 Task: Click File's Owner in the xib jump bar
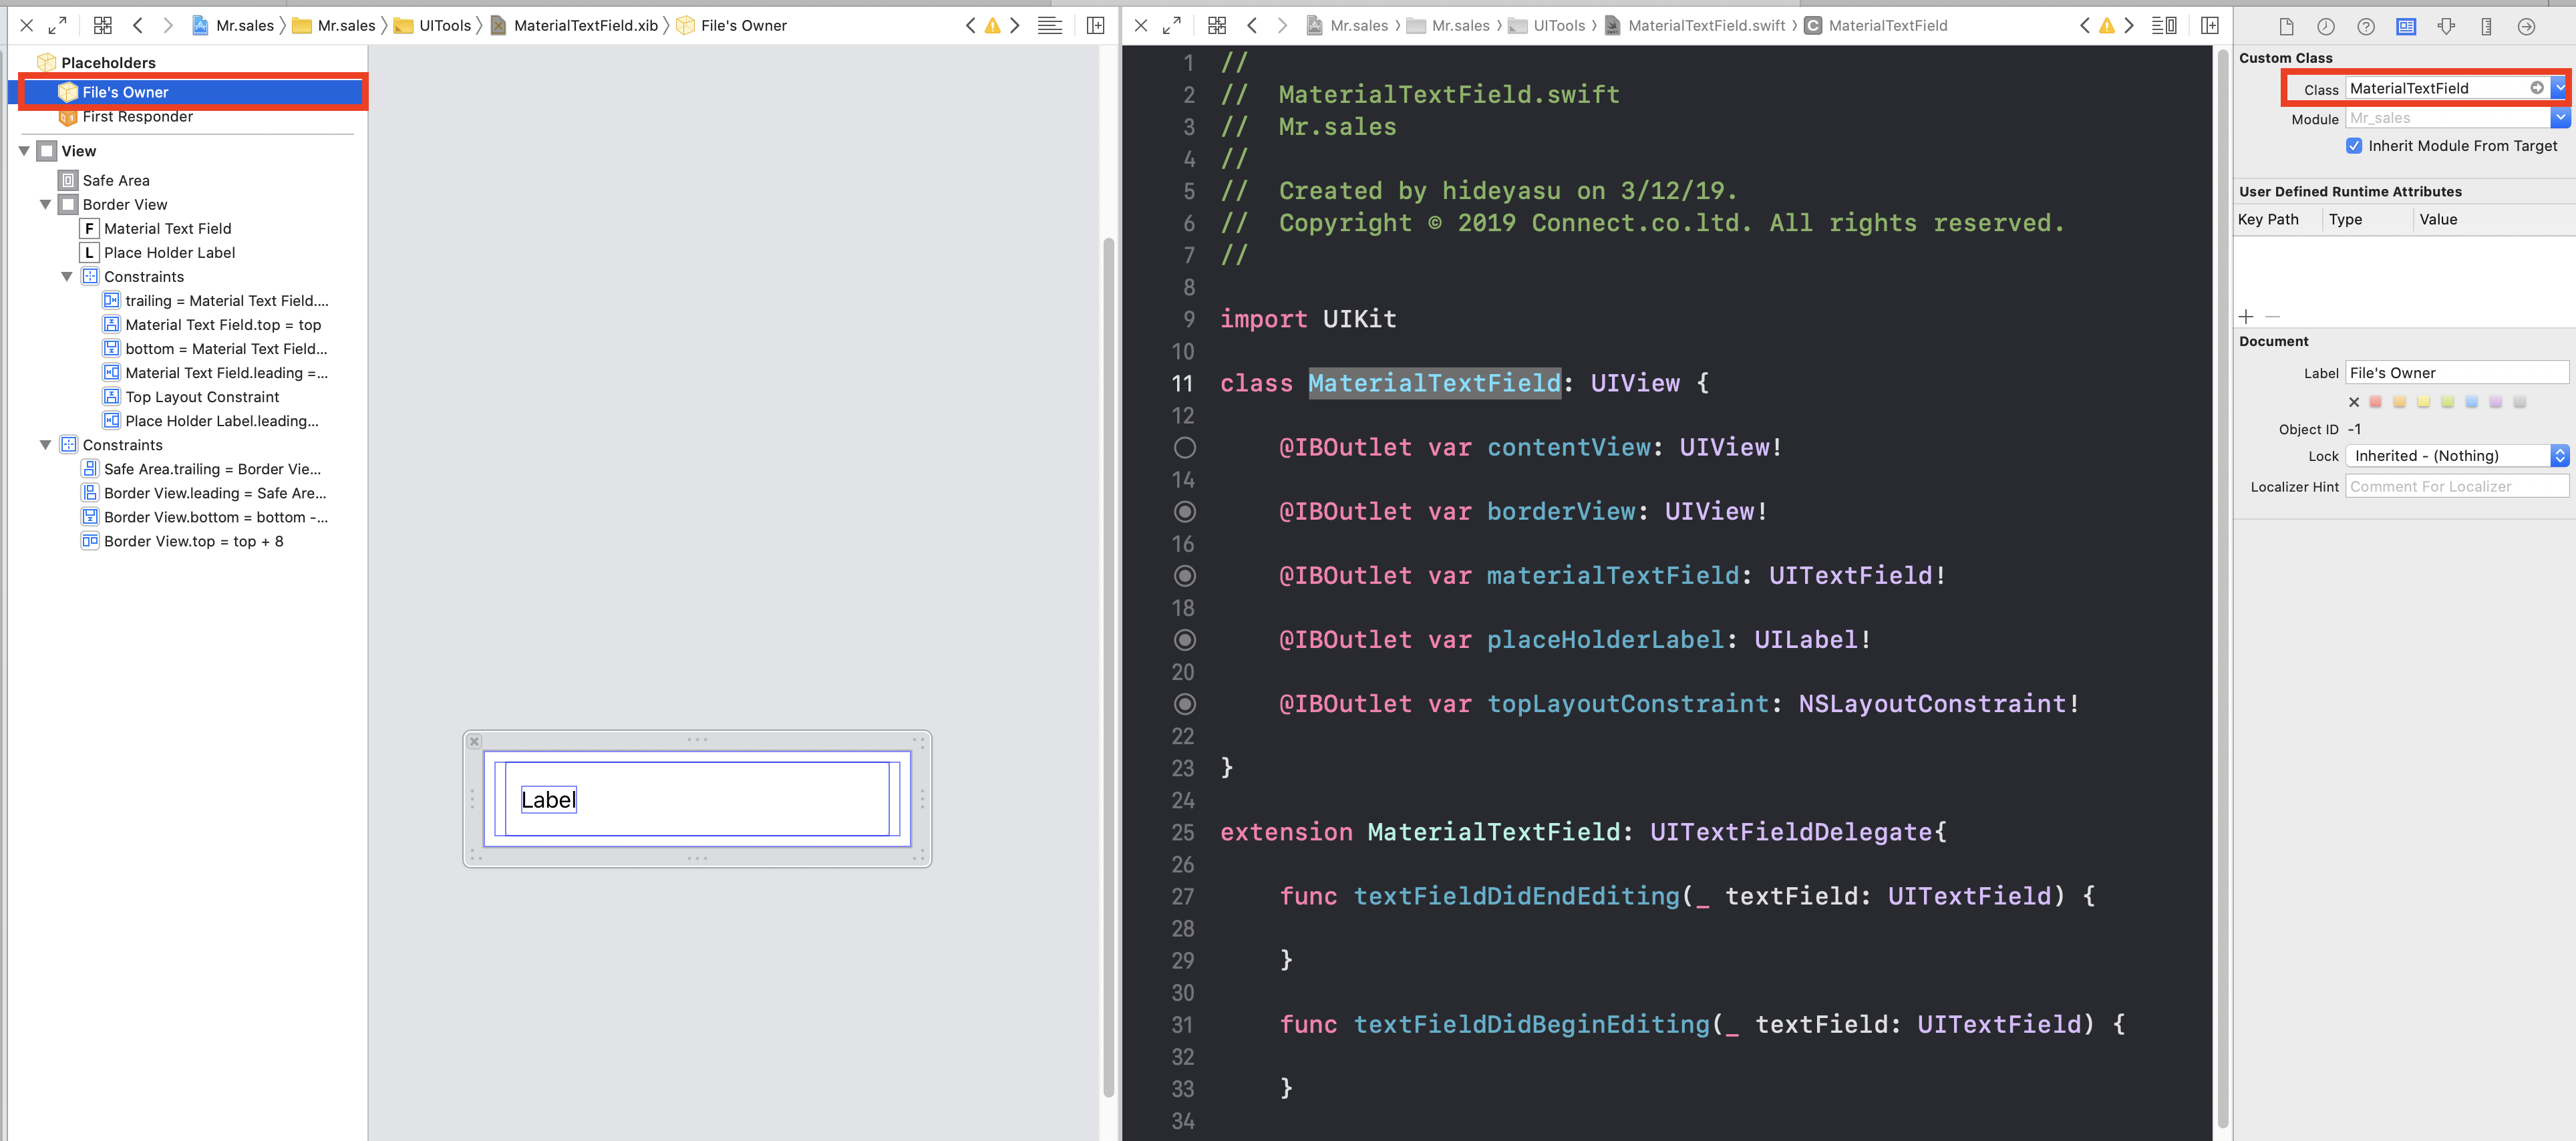click(x=732, y=26)
